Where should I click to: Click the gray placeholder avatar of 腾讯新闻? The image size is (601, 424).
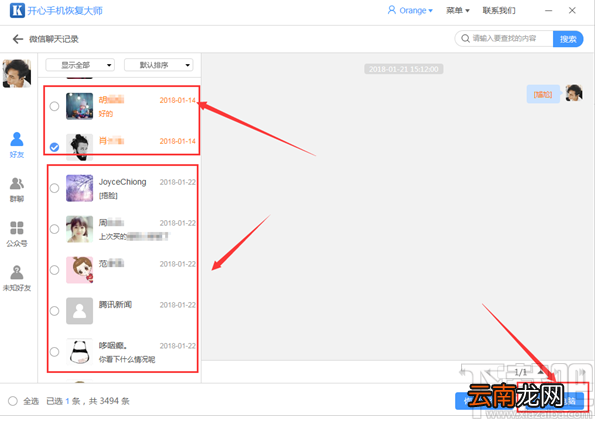(79, 311)
